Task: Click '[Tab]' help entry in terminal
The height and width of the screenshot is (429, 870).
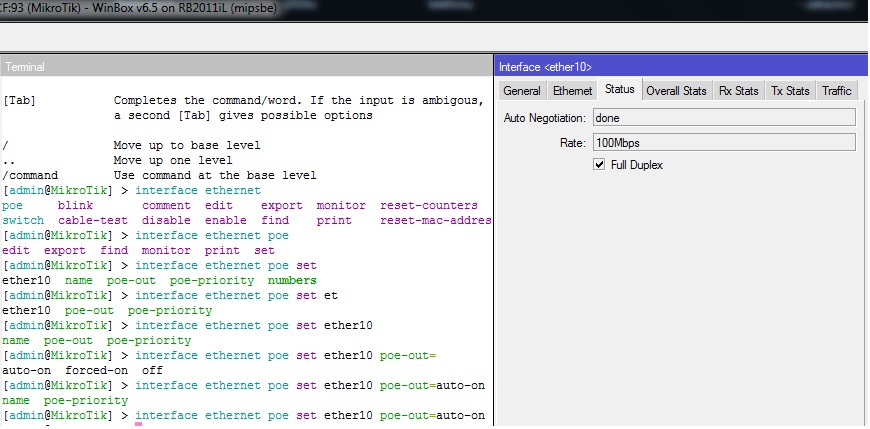Action: click(19, 100)
